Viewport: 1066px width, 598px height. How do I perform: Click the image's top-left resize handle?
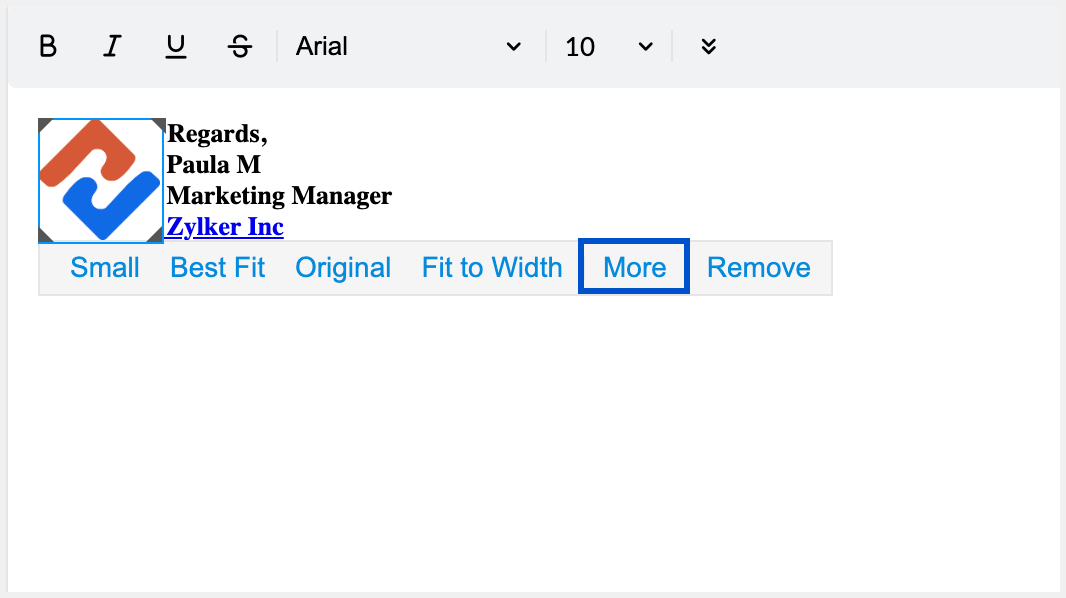44,124
